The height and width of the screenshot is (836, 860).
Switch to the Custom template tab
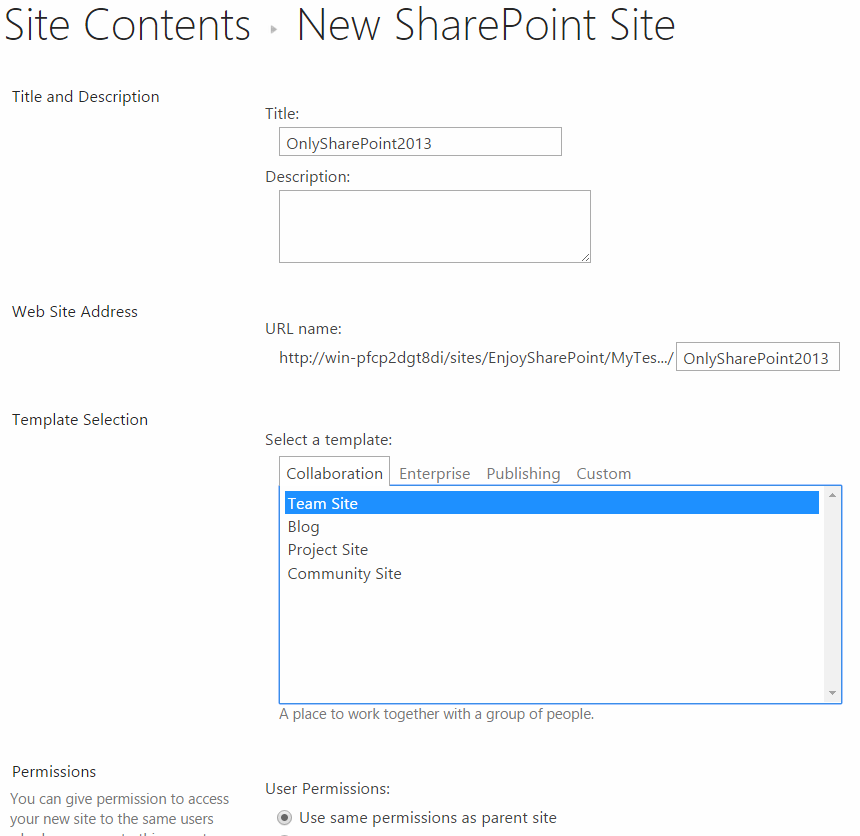603,473
